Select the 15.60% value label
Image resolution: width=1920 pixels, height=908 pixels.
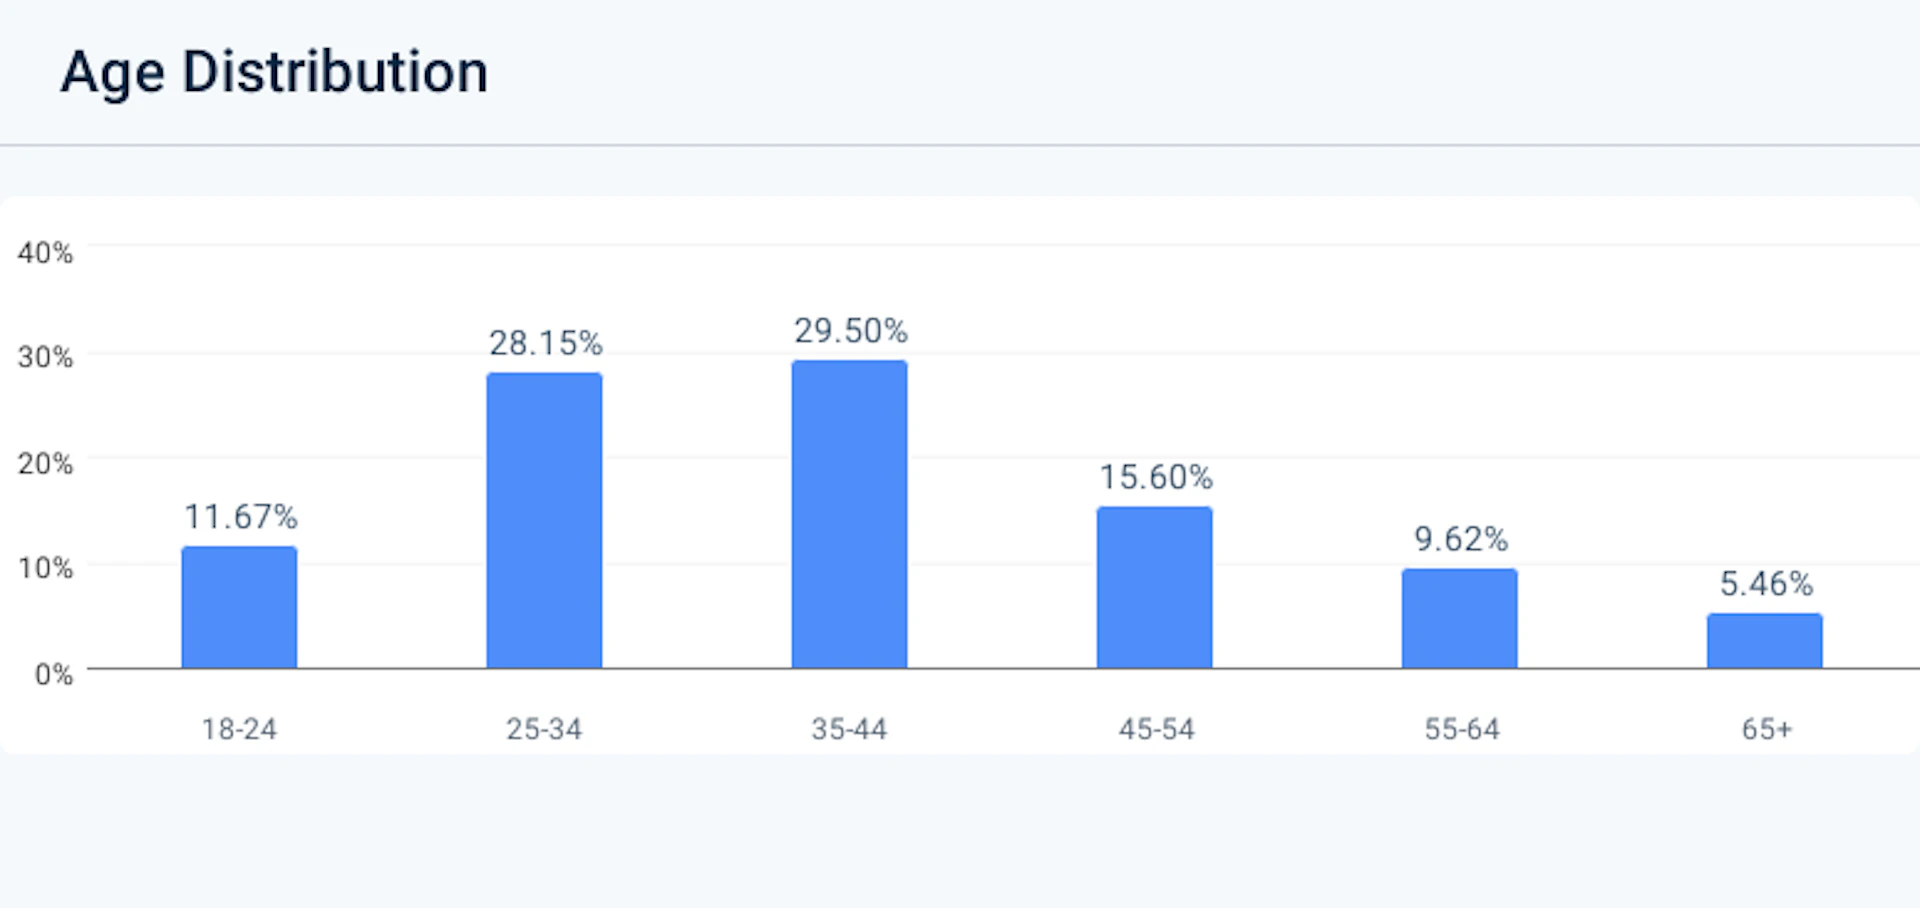(x=1156, y=477)
